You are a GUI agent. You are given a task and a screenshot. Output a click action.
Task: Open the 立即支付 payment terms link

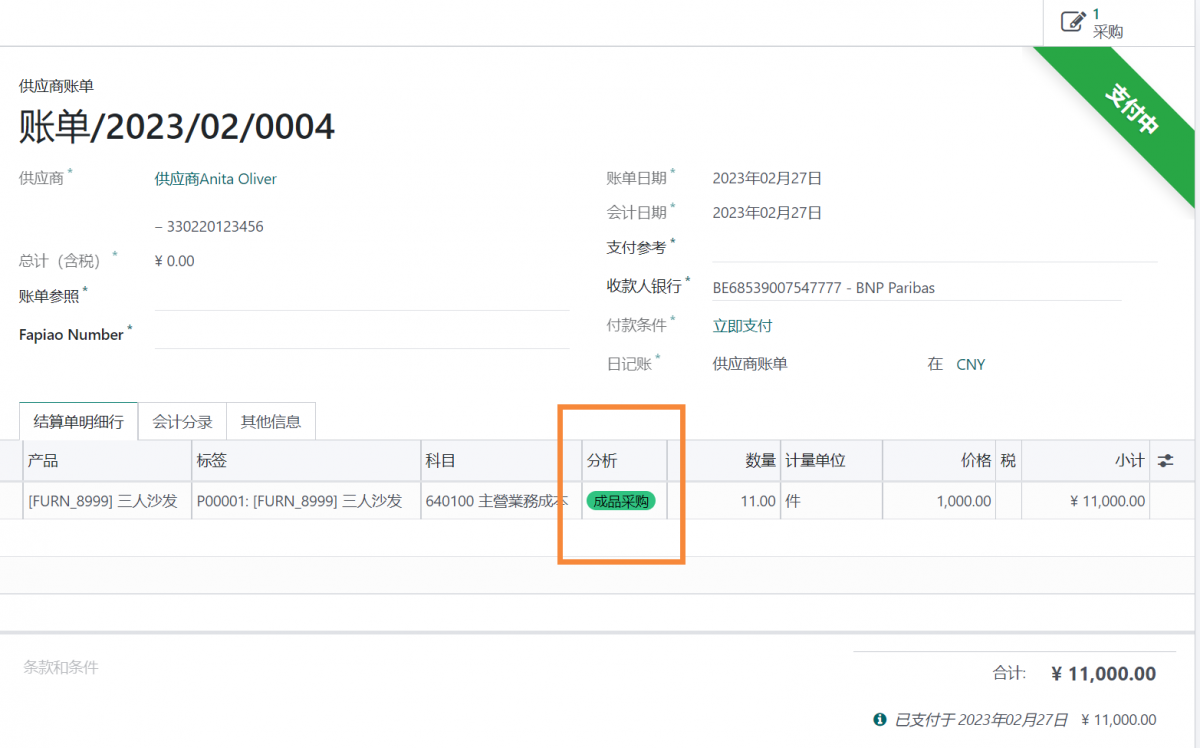(x=742, y=325)
